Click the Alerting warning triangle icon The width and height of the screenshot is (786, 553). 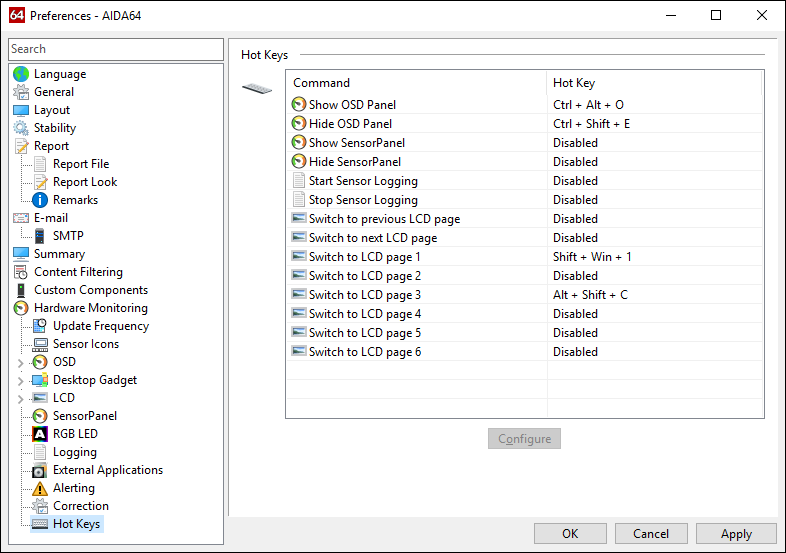(x=40, y=488)
